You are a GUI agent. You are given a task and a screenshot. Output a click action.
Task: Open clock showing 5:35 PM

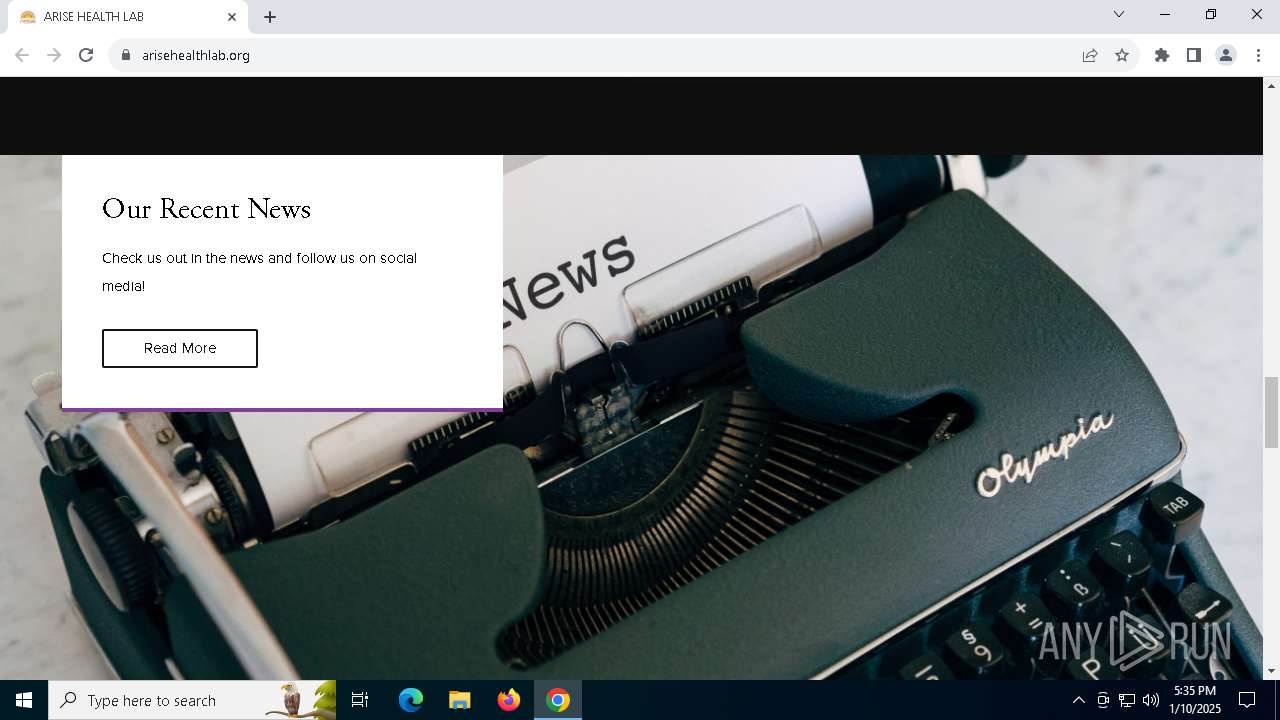click(1195, 700)
